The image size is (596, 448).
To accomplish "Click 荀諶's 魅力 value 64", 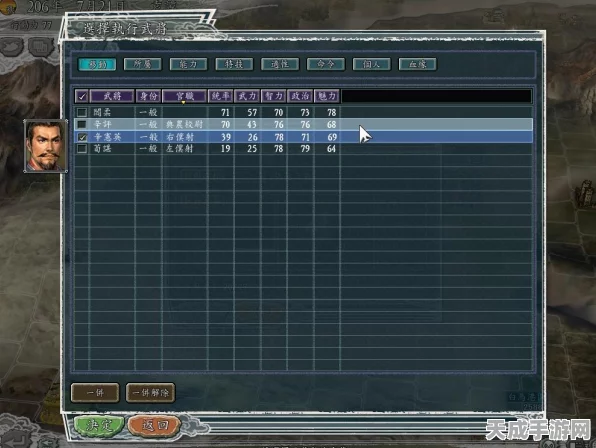I will tap(331, 149).
